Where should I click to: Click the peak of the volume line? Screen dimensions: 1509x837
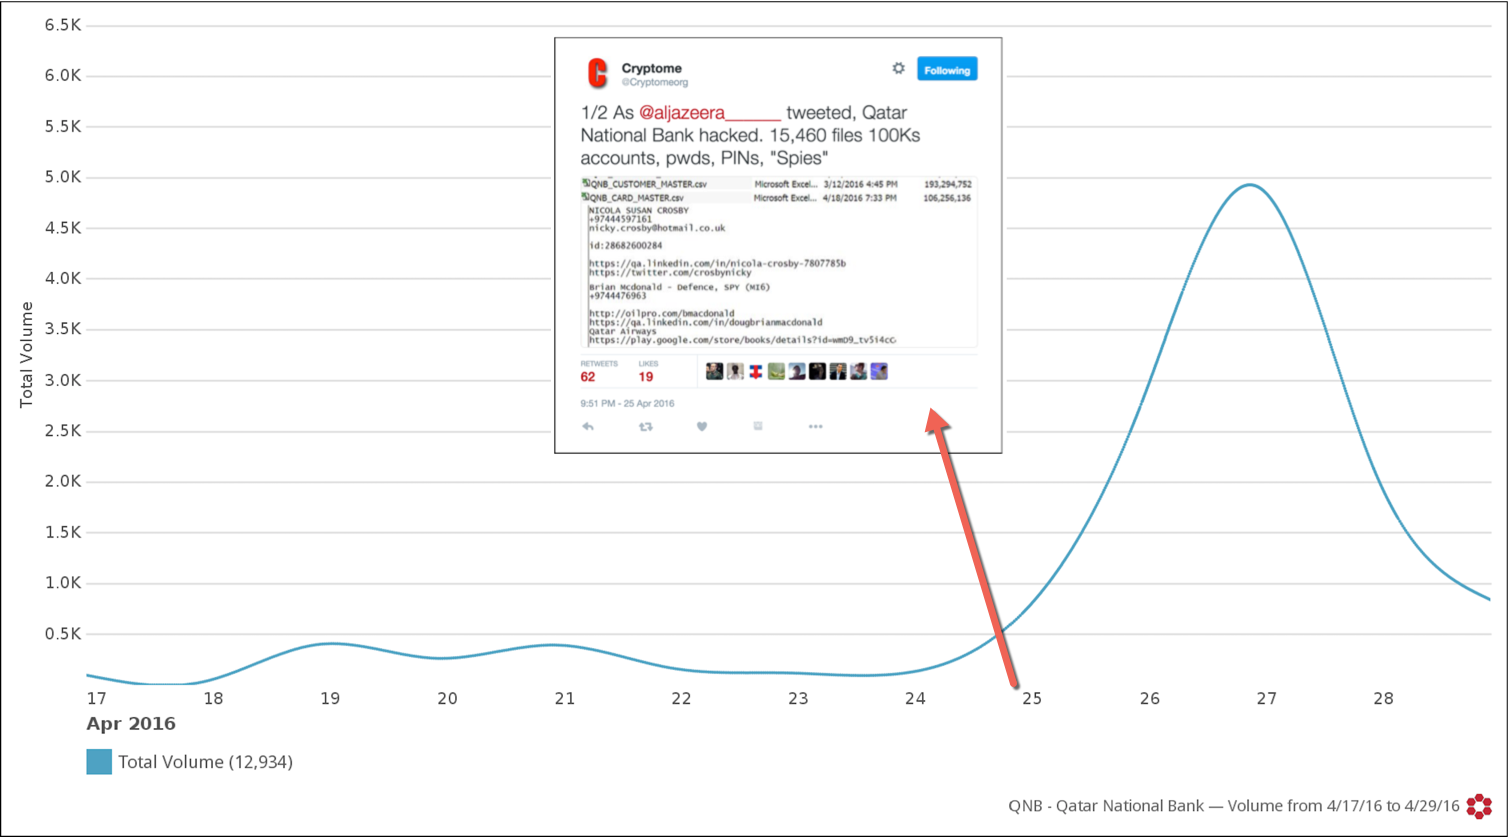(1249, 184)
